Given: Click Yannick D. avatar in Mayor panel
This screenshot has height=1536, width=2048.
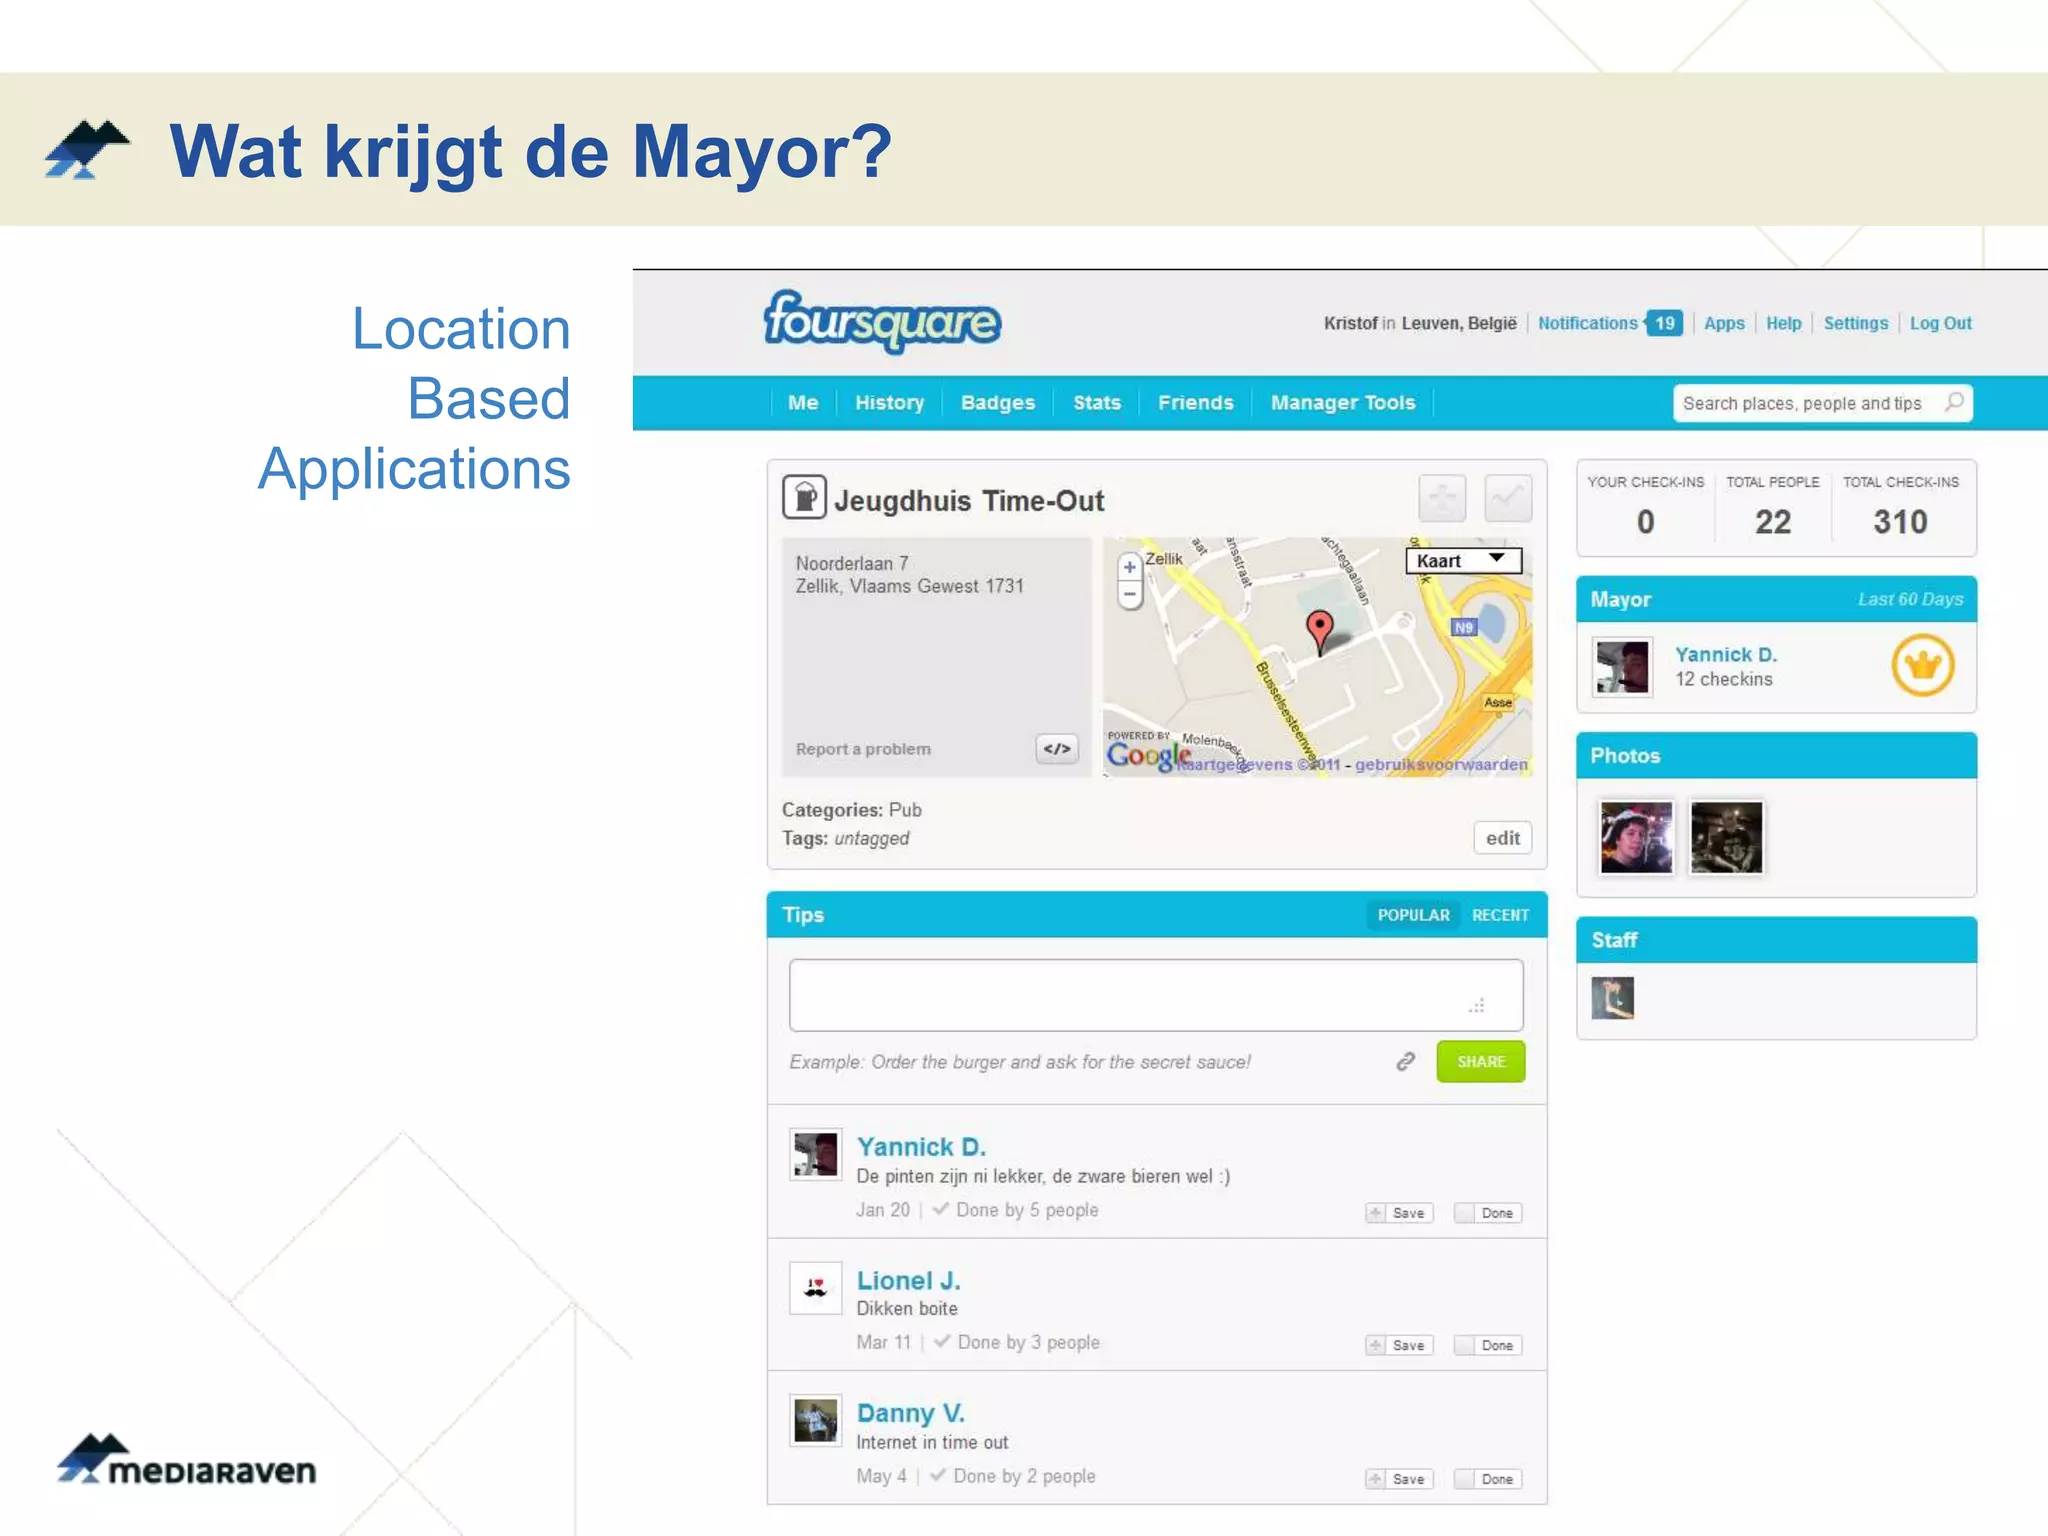Looking at the screenshot, I should tap(1622, 666).
